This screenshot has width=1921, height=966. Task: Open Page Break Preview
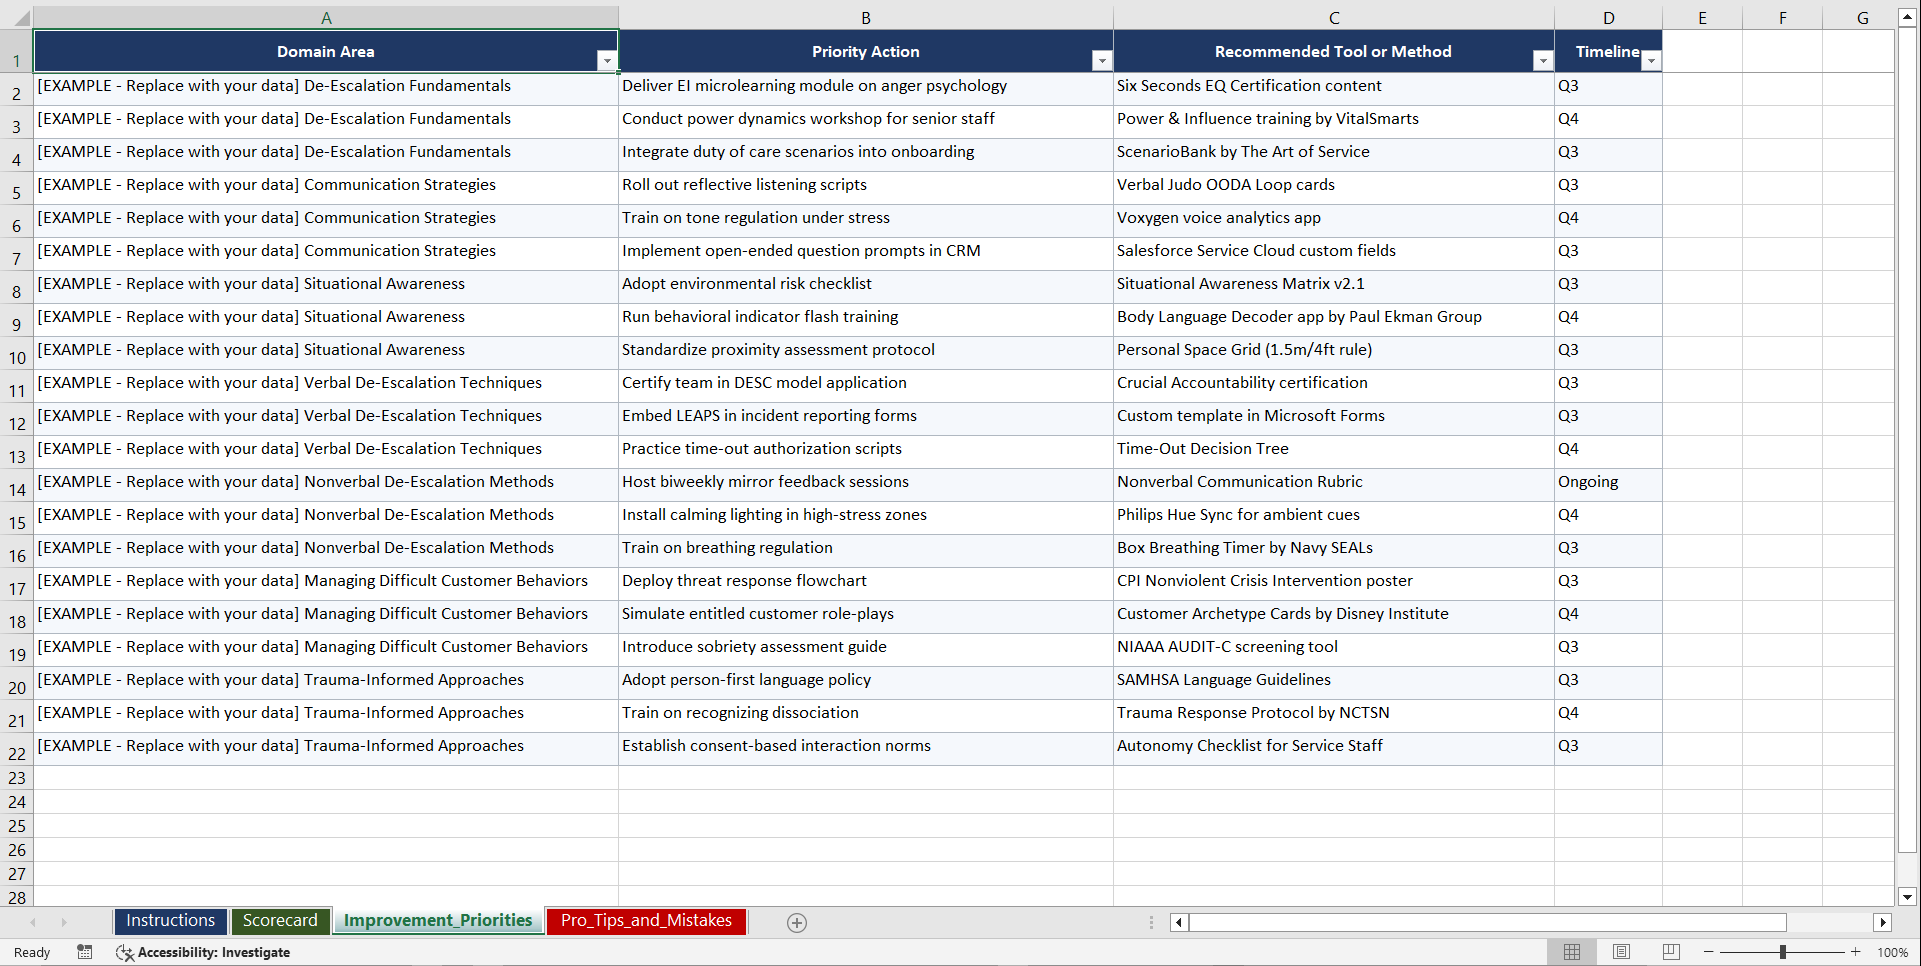coord(1670,951)
